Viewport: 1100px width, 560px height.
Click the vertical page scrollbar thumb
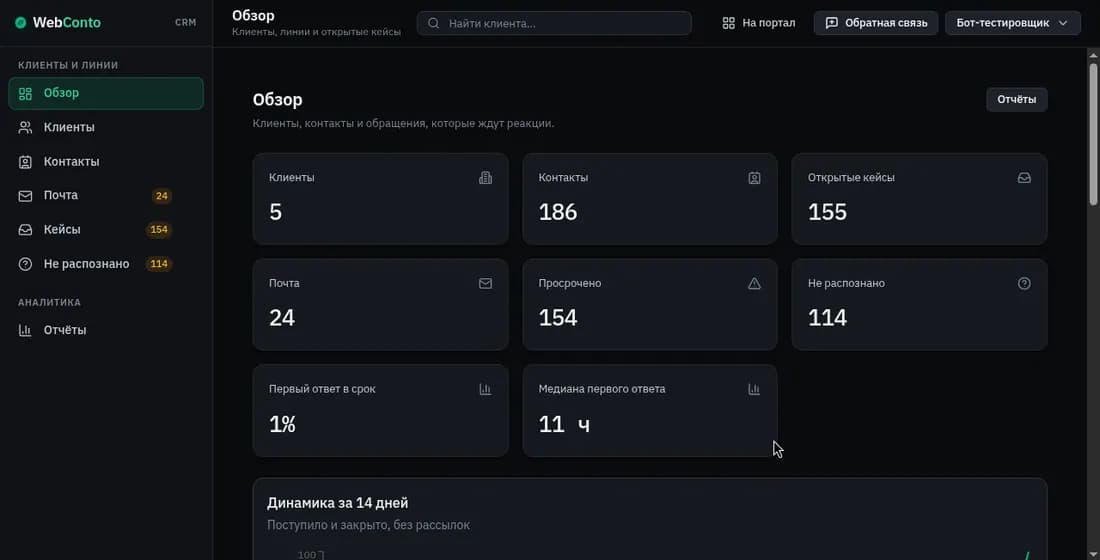click(1093, 134)
